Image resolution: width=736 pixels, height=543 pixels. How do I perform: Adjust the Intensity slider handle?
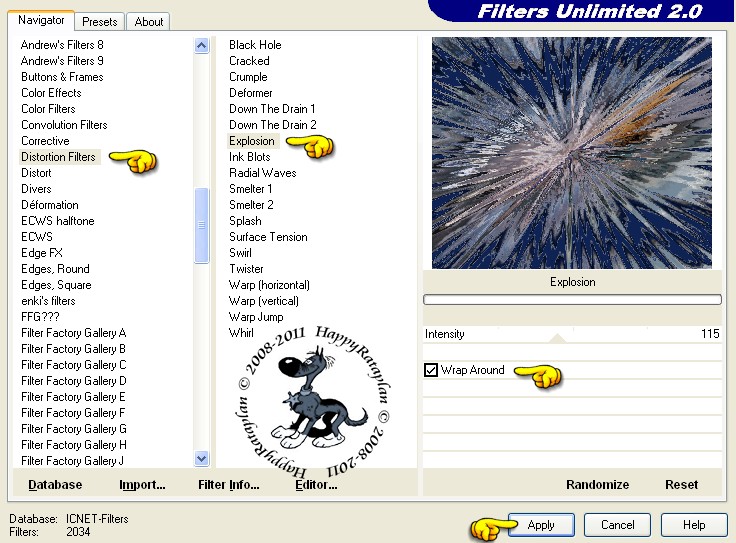[x=557, y=338]
